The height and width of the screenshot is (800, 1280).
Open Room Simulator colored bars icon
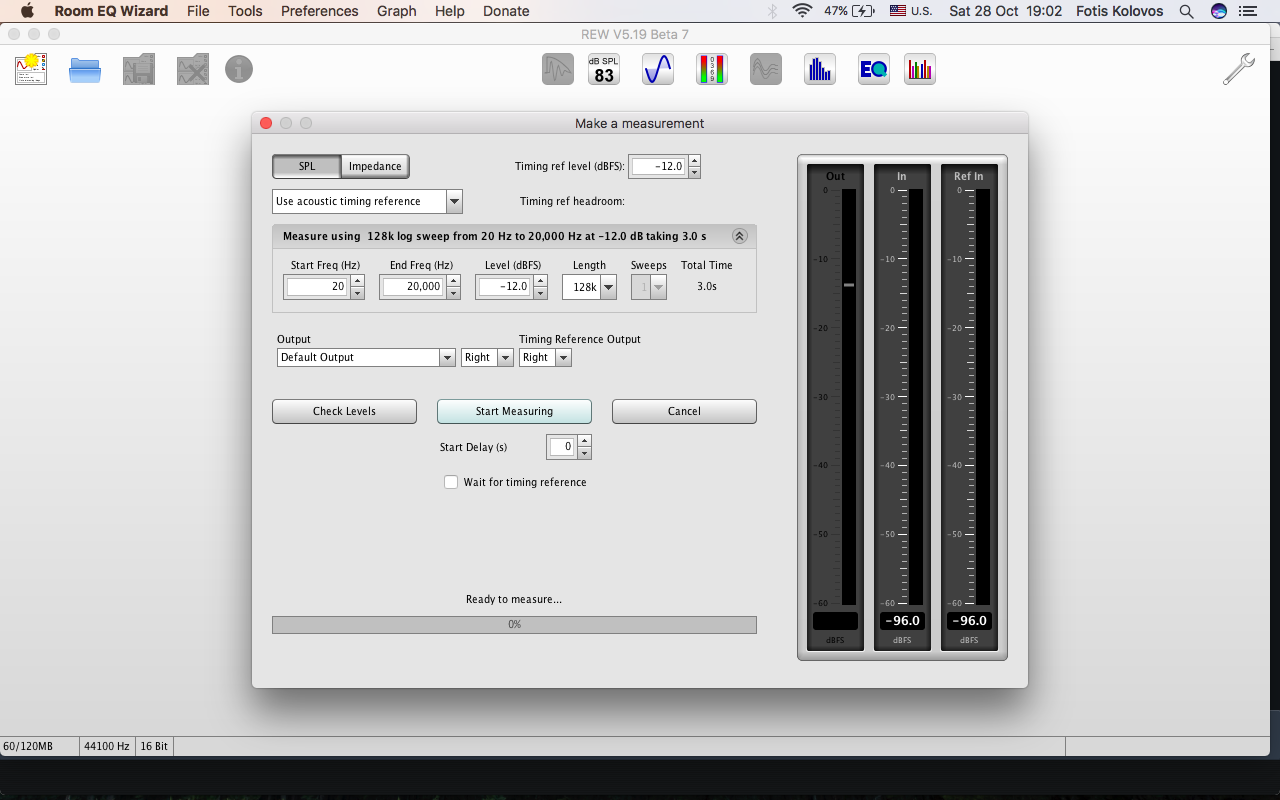pyautogui.click(x=920, y=69)
